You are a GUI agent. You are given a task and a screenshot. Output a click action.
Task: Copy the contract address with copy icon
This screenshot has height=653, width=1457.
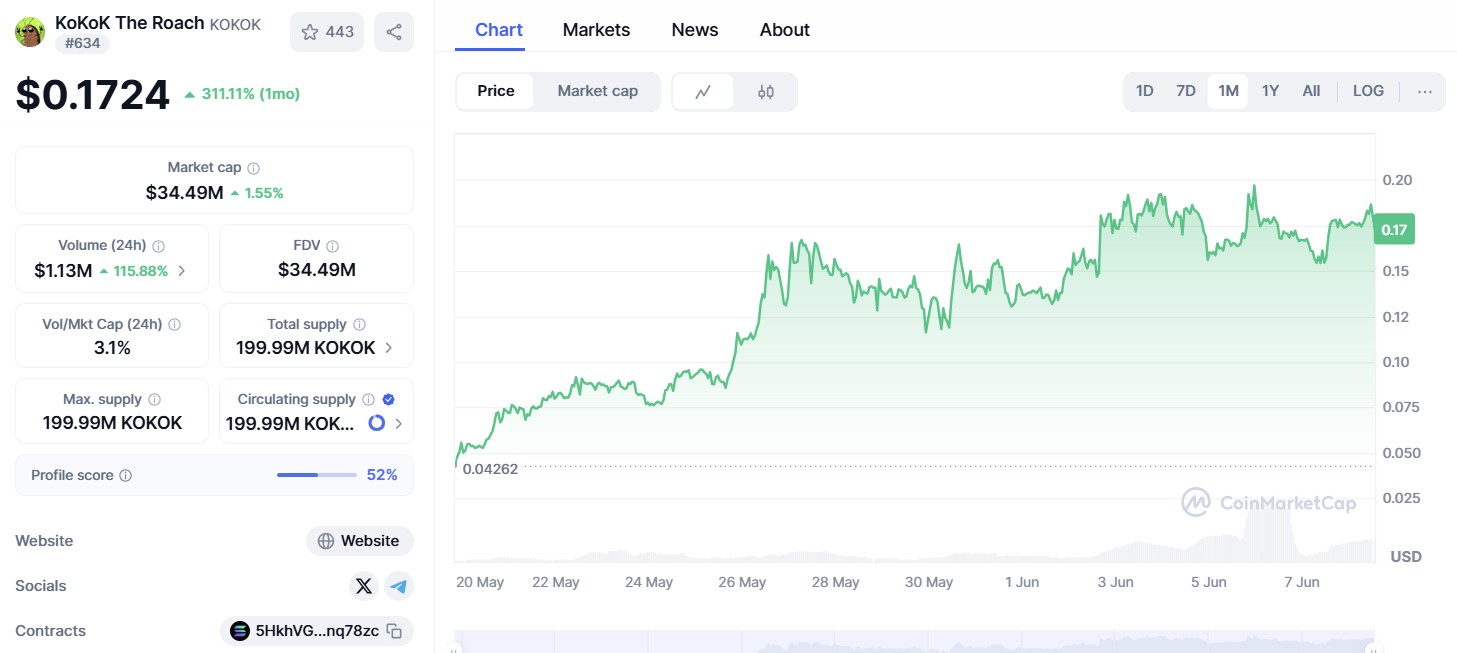click(x=395, y=631)
